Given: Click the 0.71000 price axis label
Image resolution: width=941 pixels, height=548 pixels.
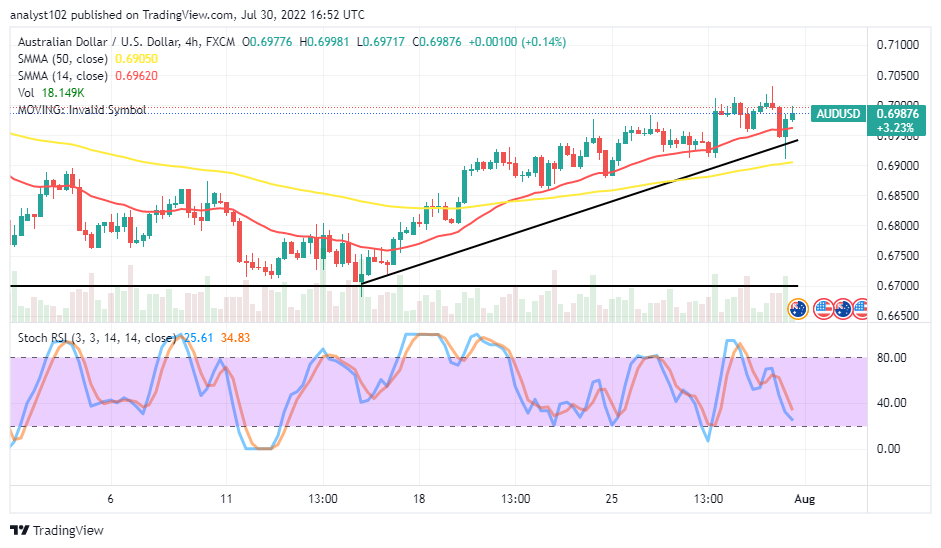Looking at the screenshot, I should point(898,45).
